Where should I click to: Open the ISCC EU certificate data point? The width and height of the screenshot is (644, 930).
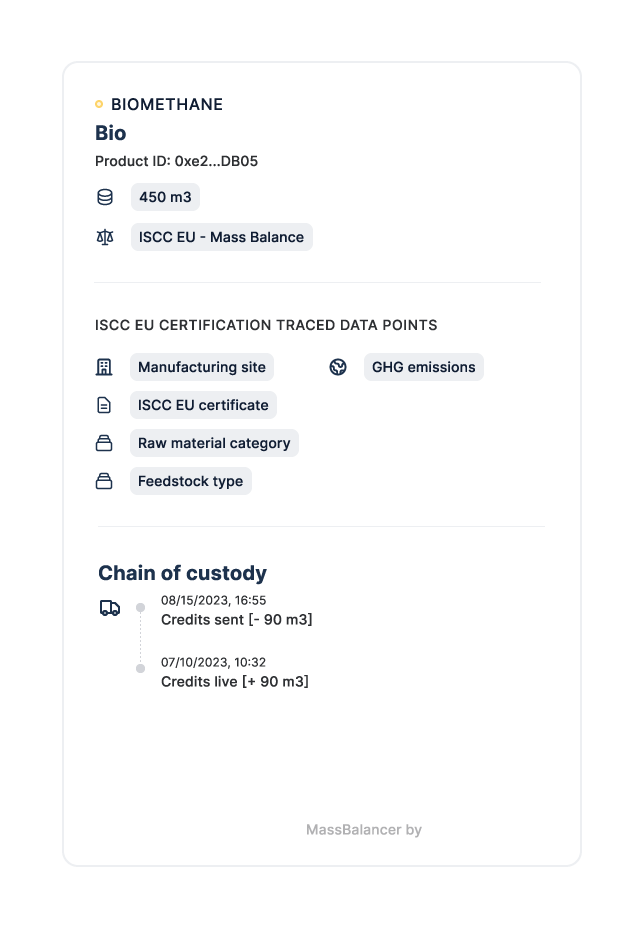203,405
